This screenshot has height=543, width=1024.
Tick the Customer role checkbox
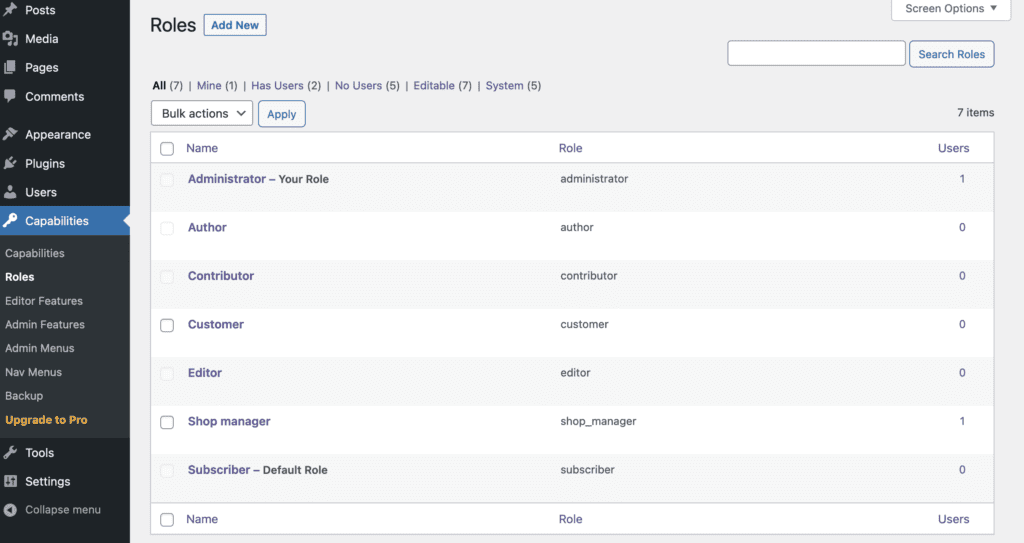point(167,325)
